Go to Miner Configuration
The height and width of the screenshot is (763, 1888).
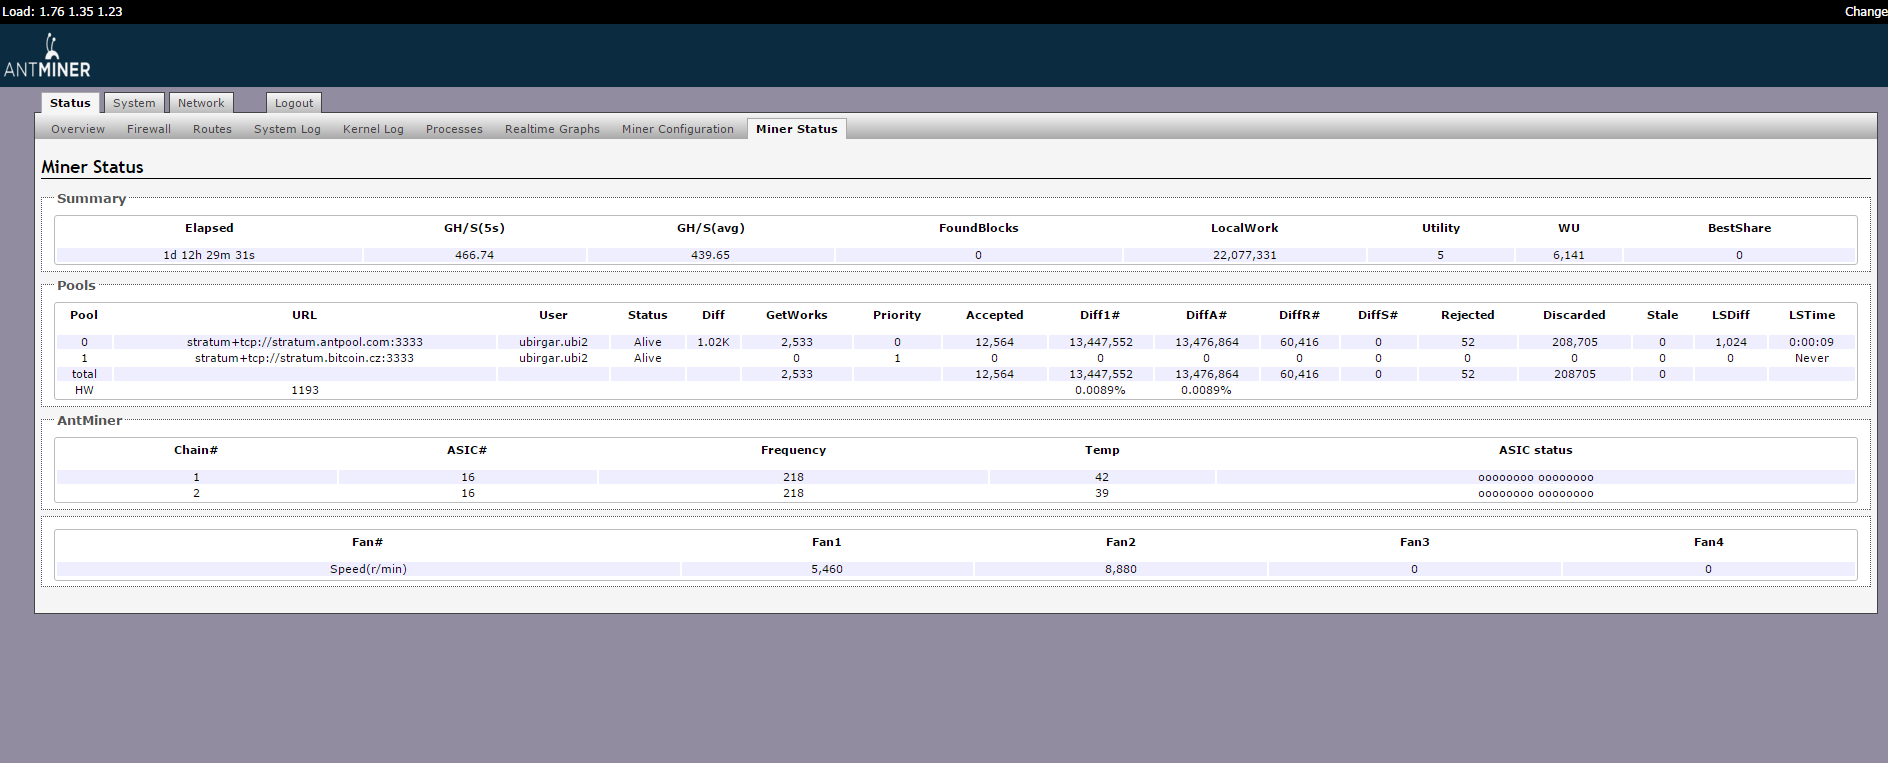tap(677, 129)
